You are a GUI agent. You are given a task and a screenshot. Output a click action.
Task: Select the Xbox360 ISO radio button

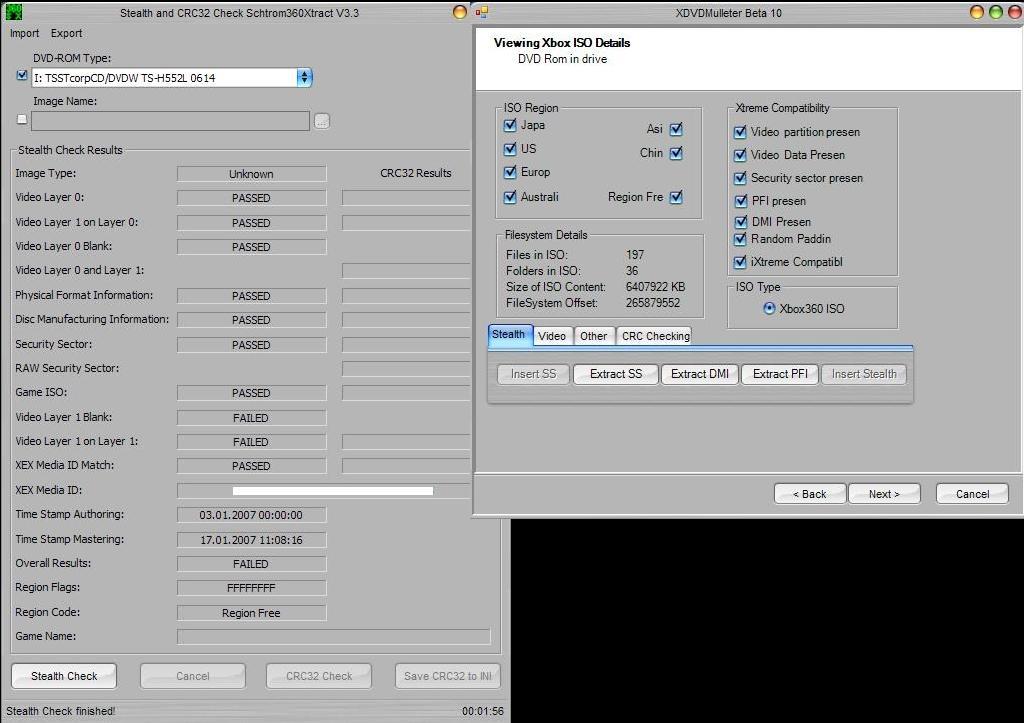(769, 308)
